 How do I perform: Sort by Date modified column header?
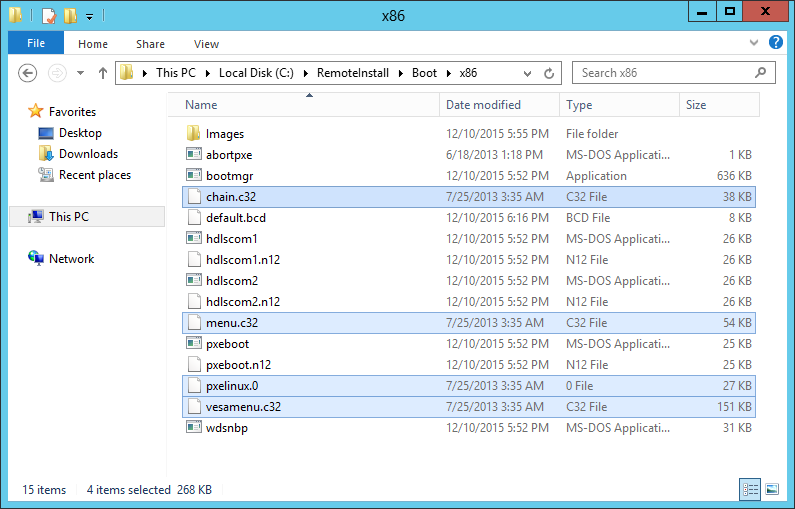pos(499,105)
